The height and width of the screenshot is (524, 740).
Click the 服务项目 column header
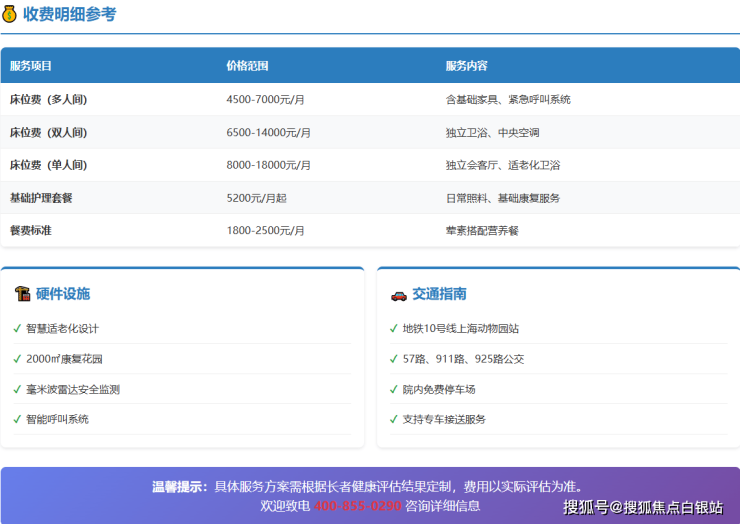[x=31, y=66]
